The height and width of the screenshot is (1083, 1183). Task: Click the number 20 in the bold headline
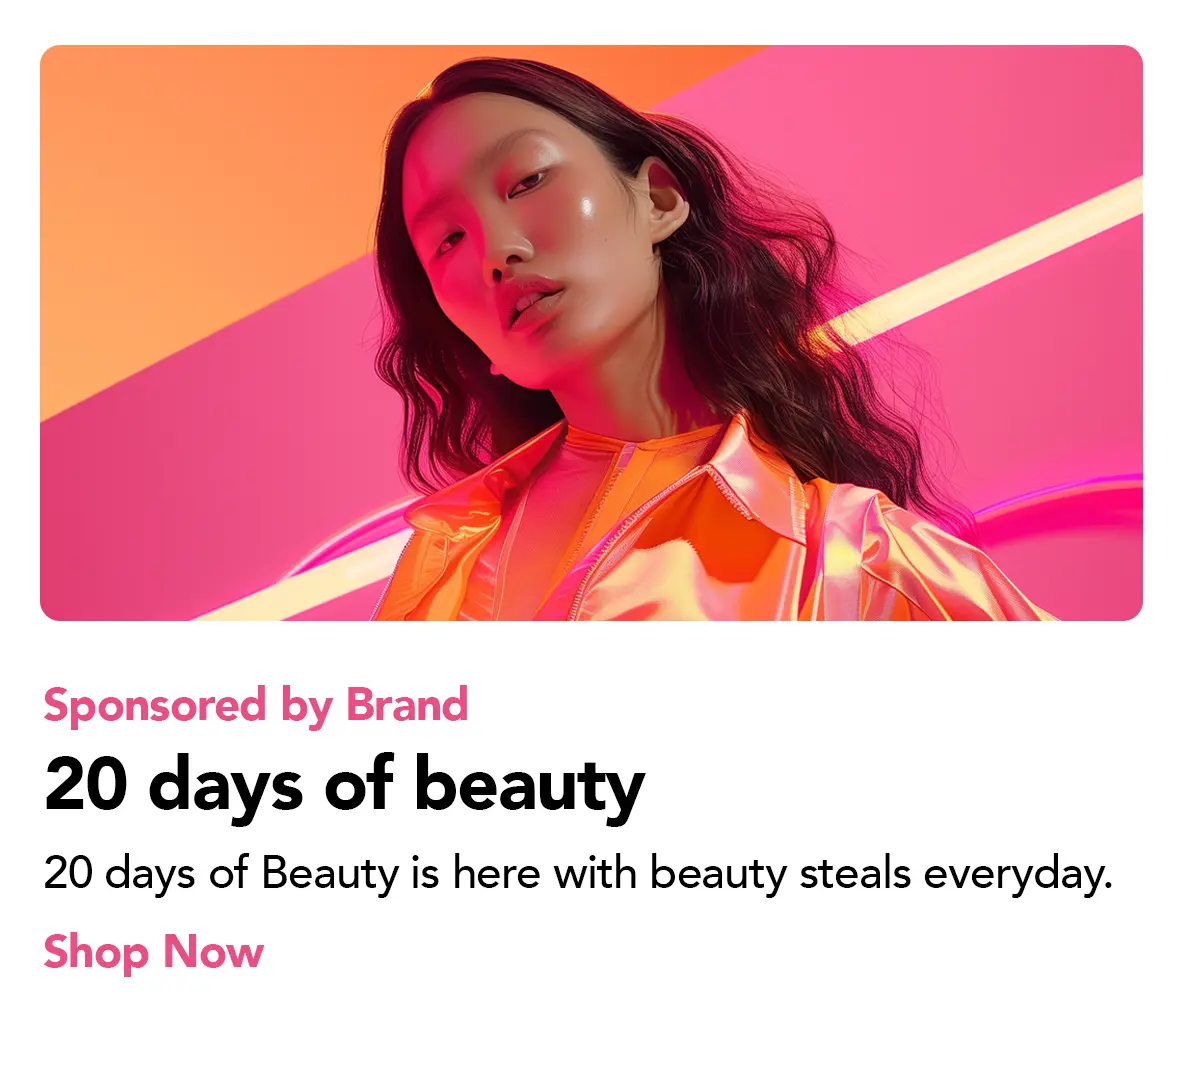click(86, 783)
